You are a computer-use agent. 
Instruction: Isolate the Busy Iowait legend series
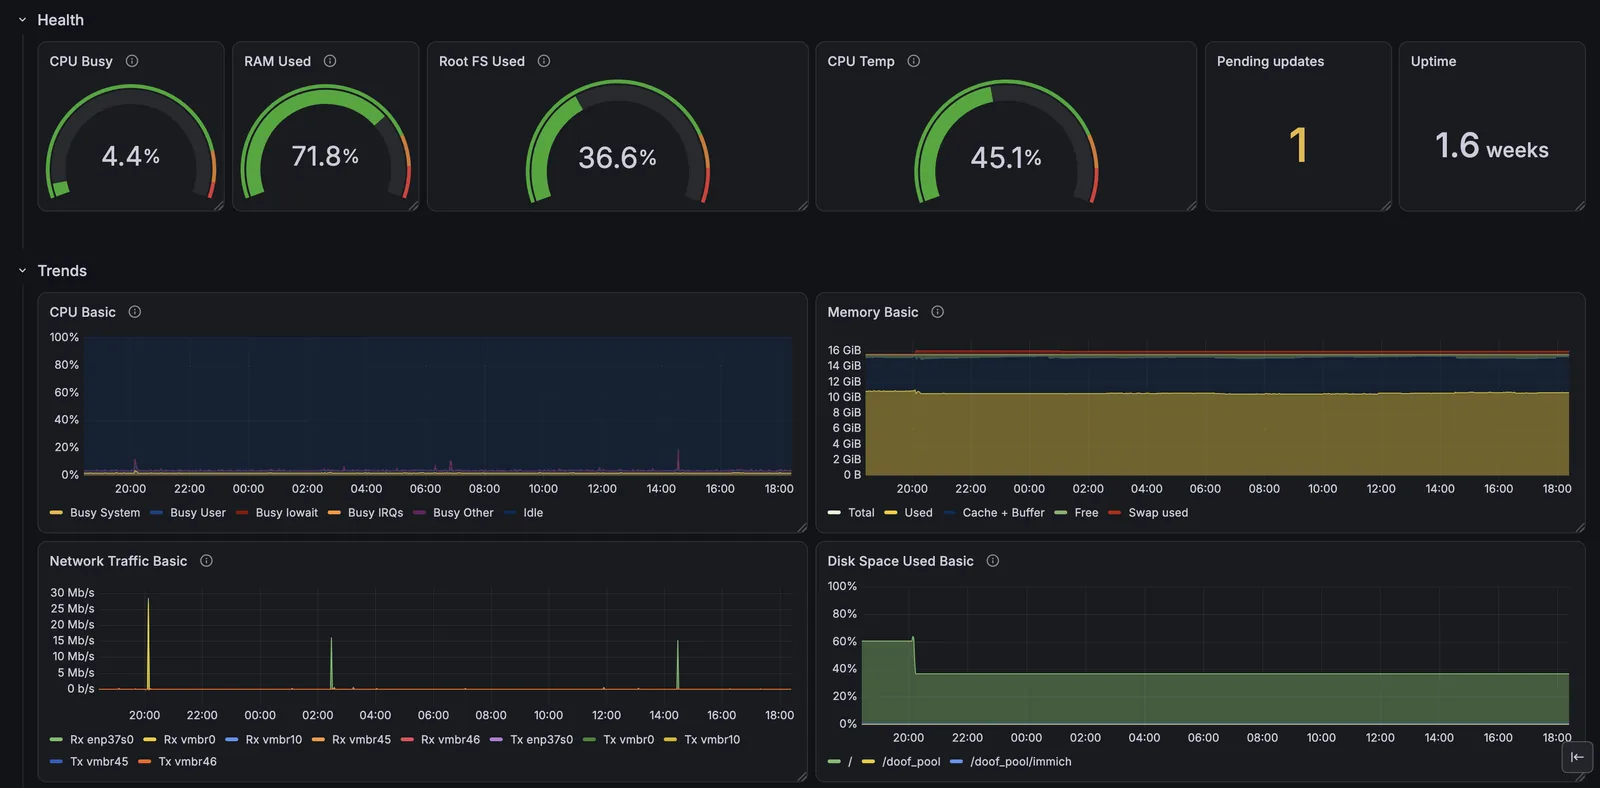(x=287, y=513)
